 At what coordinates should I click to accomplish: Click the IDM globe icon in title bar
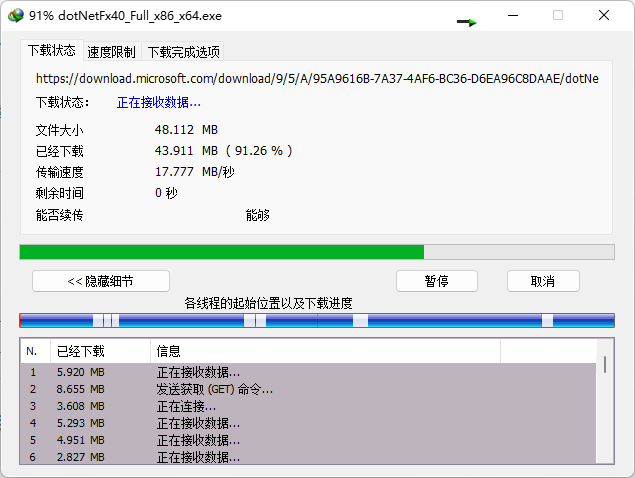(16, 15)
